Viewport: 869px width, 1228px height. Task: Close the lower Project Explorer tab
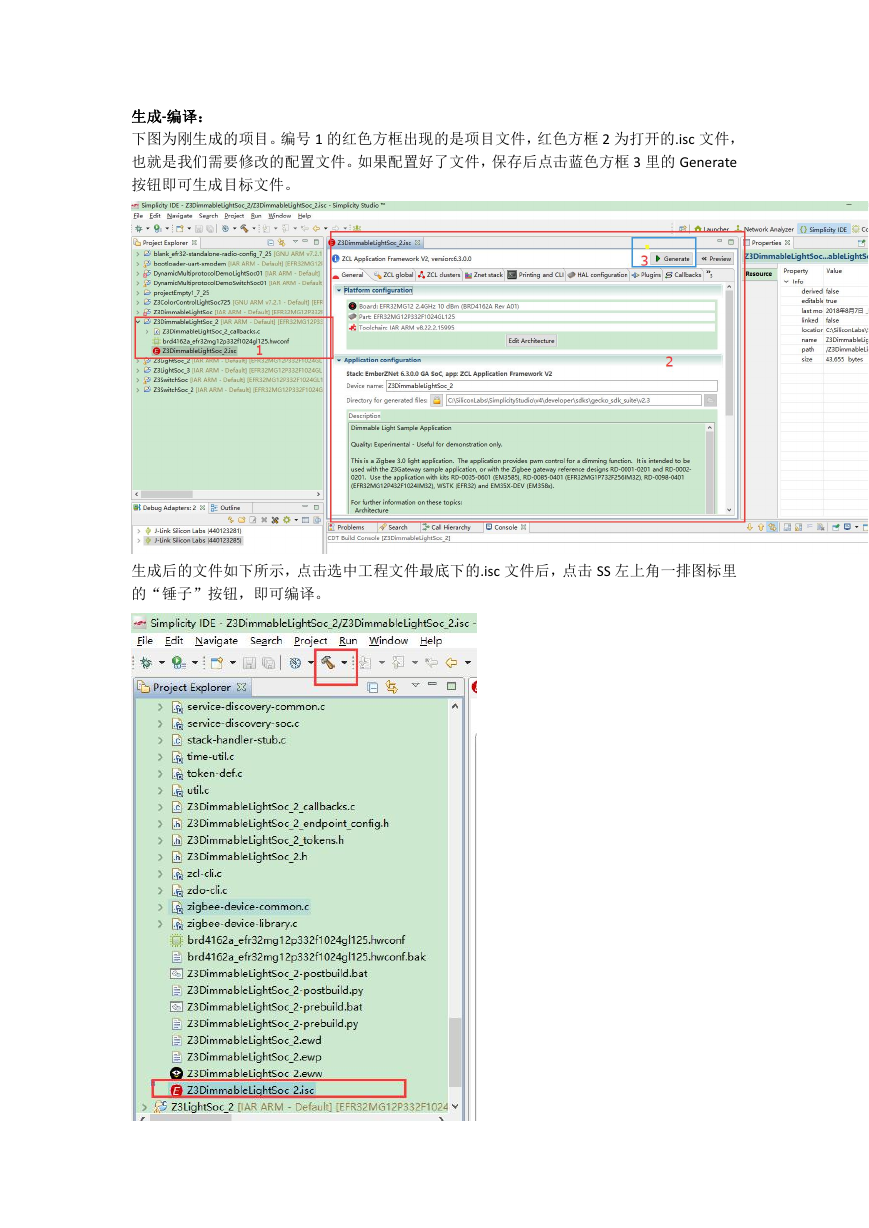tap(241, 687)
